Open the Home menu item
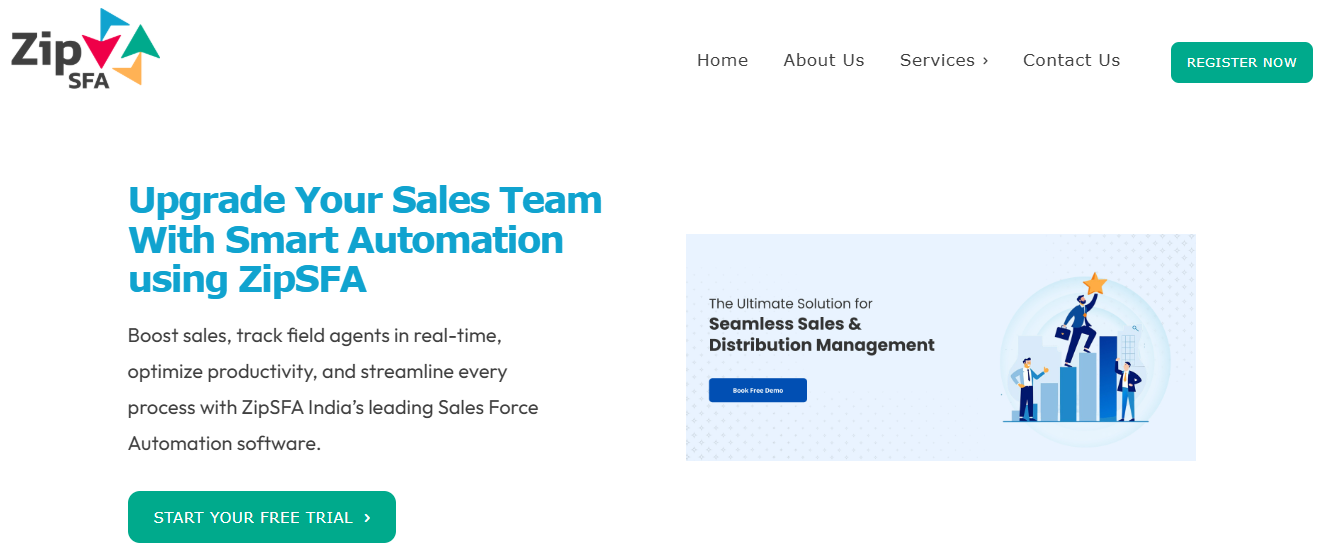The height and width of the screenshot is (553, 1329). (722, 60)
